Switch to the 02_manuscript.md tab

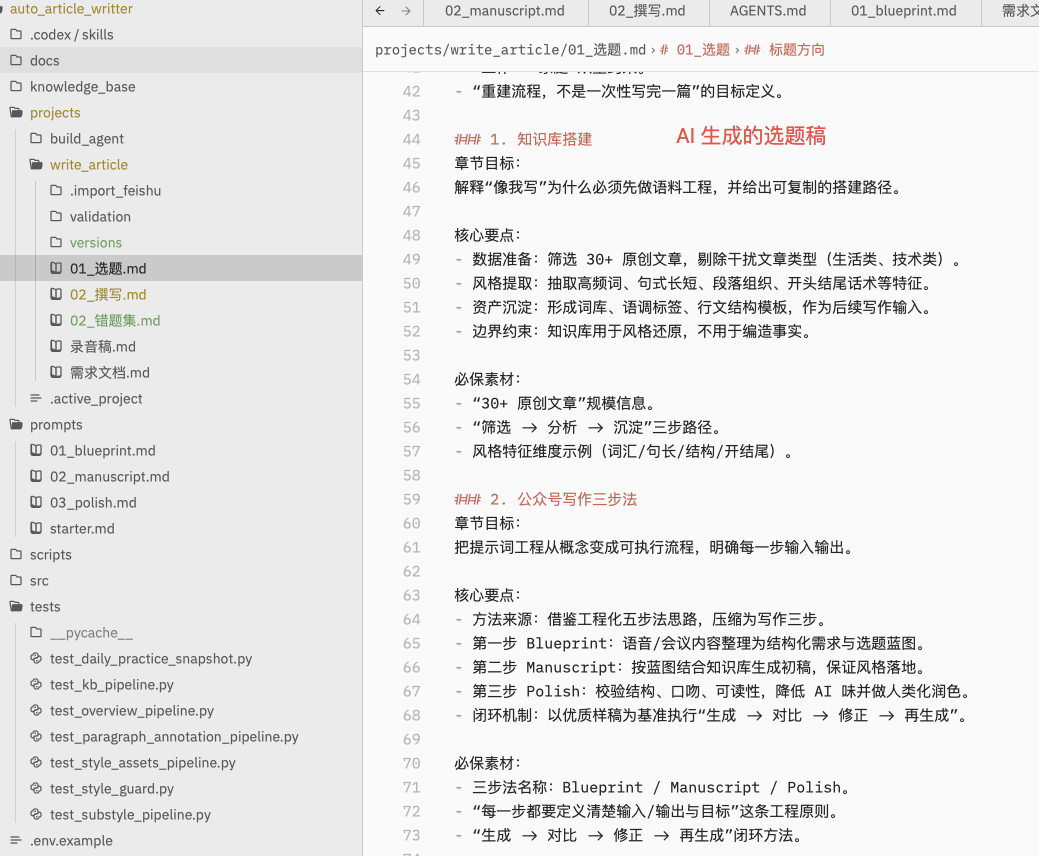(x=505, y=11)
